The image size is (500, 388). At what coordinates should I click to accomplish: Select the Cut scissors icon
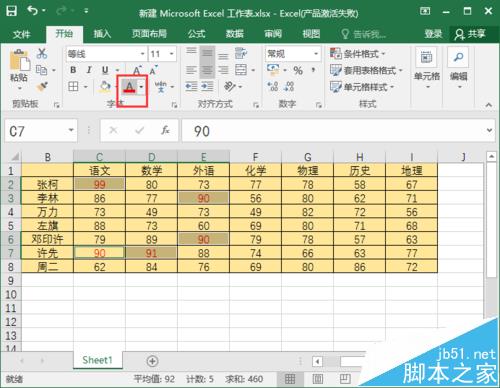click(42, 53)
